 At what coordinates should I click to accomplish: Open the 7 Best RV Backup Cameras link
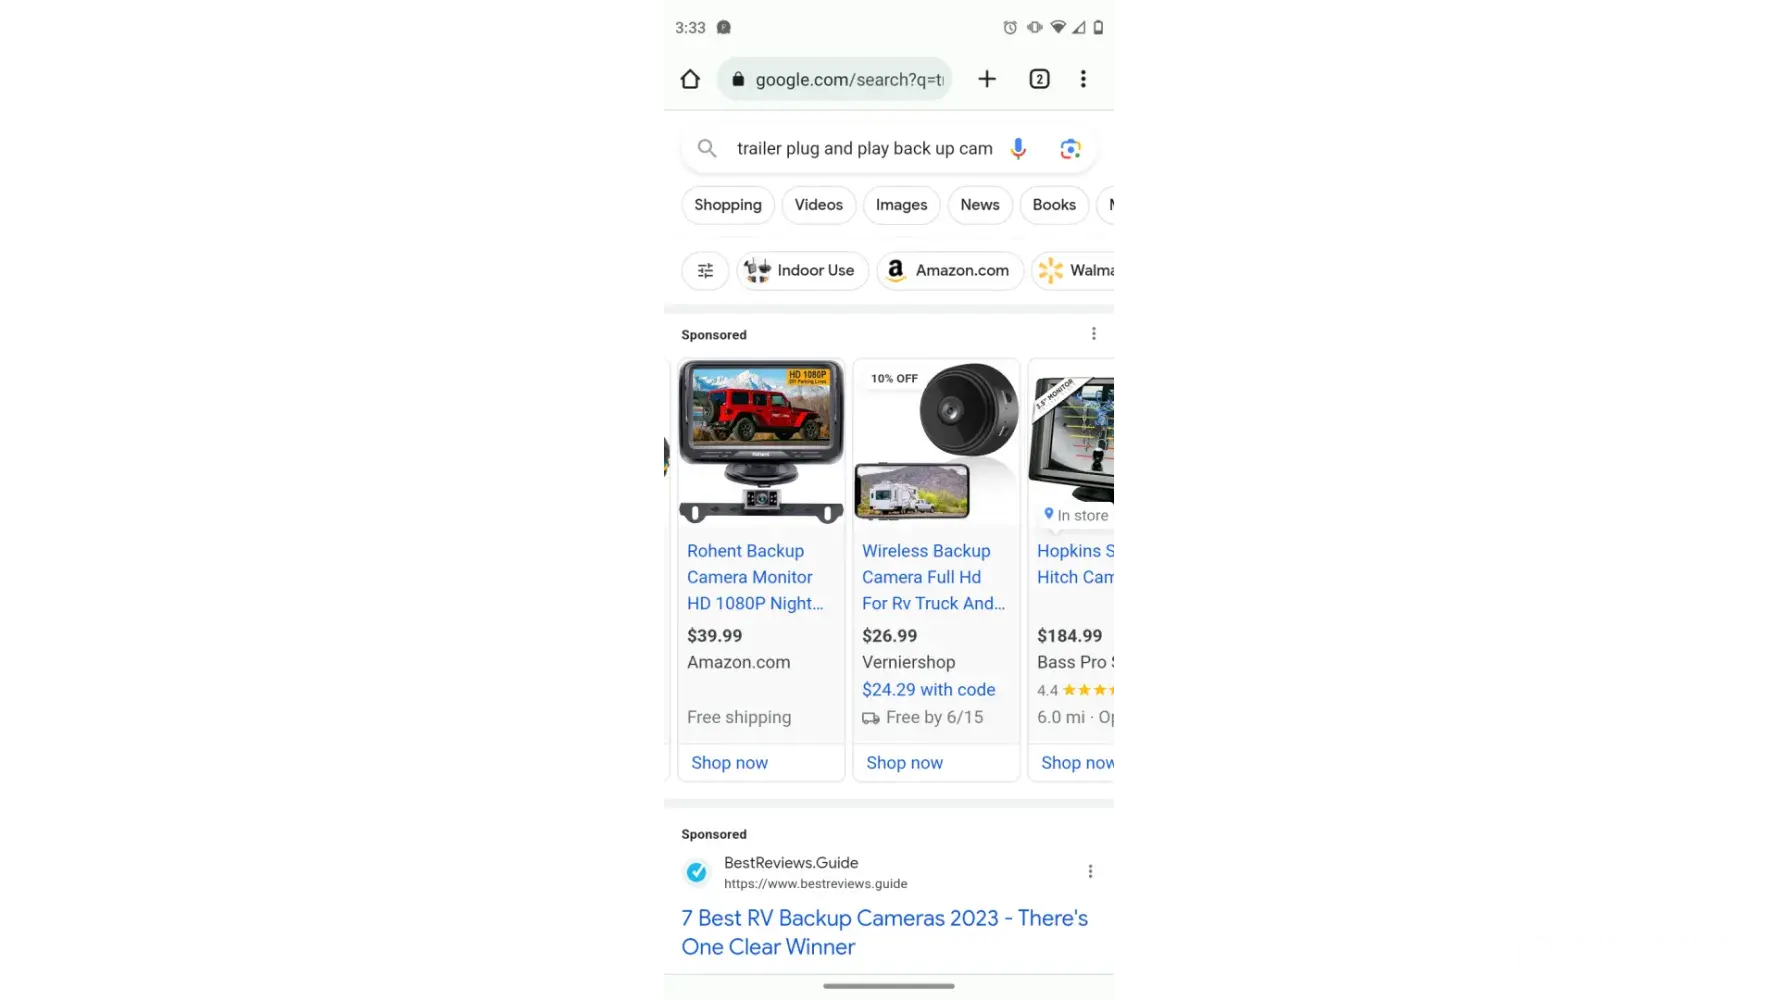(885, 932)
